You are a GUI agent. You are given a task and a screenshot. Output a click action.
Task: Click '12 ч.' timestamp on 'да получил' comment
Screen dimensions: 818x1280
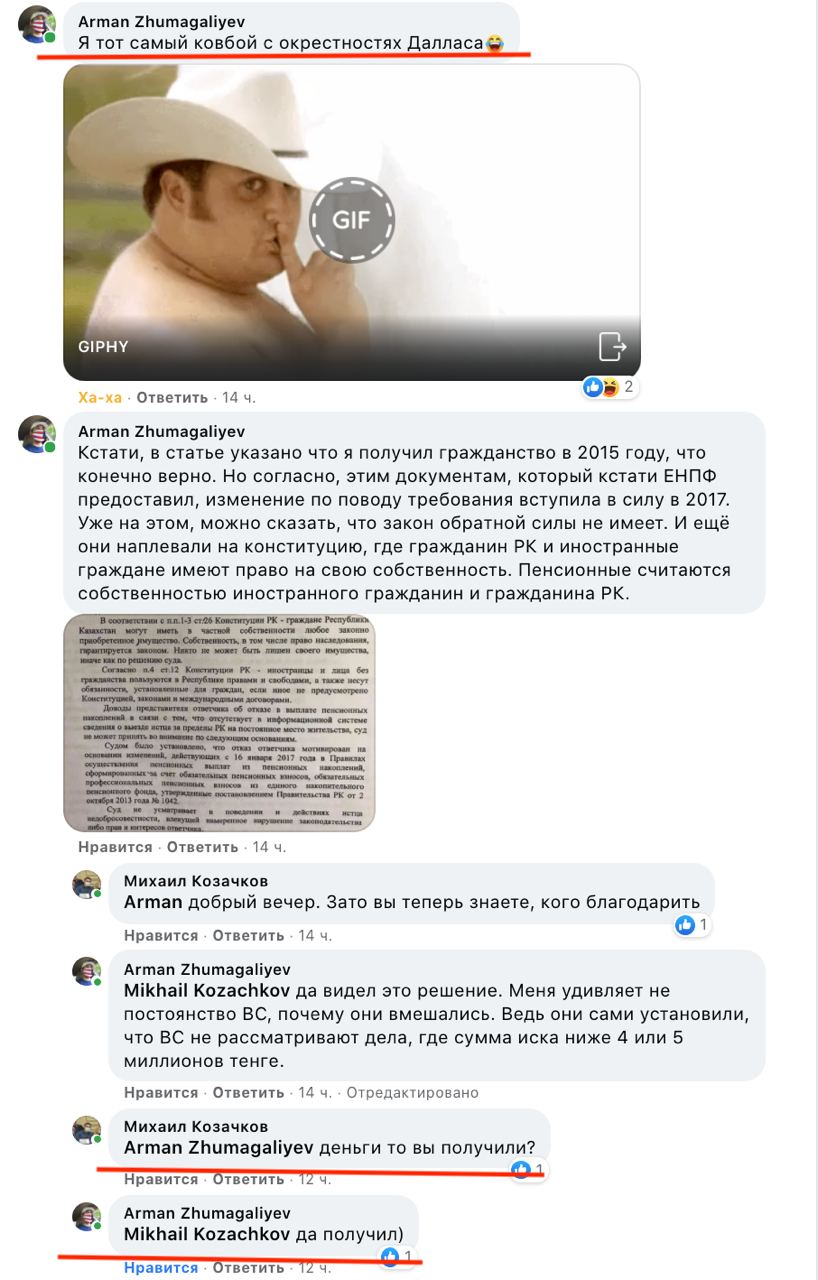(315, 1268)
